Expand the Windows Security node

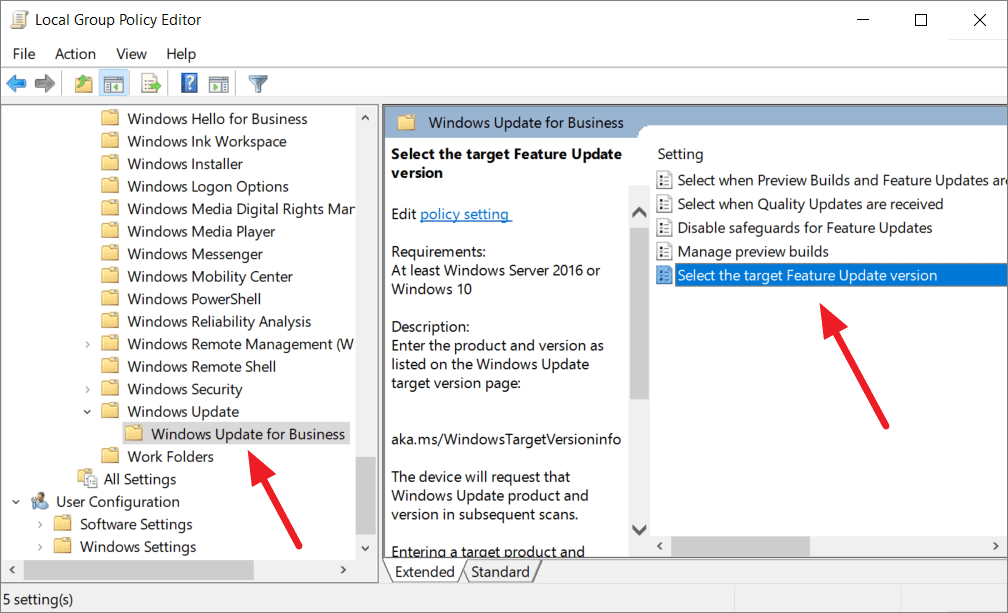(x=87, y=389)
